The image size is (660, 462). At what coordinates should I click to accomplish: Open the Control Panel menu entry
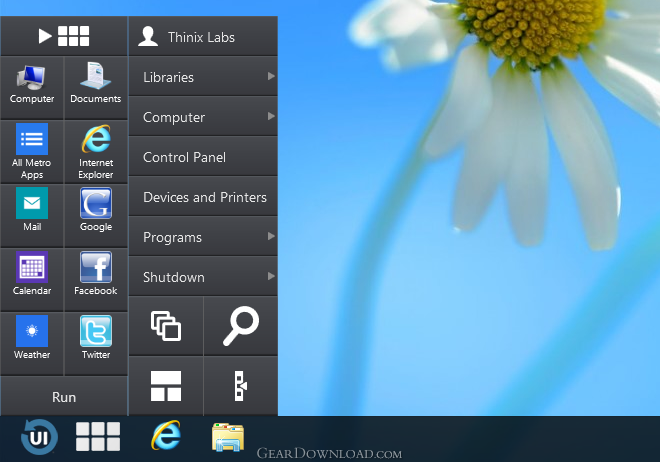pos(203,157)
